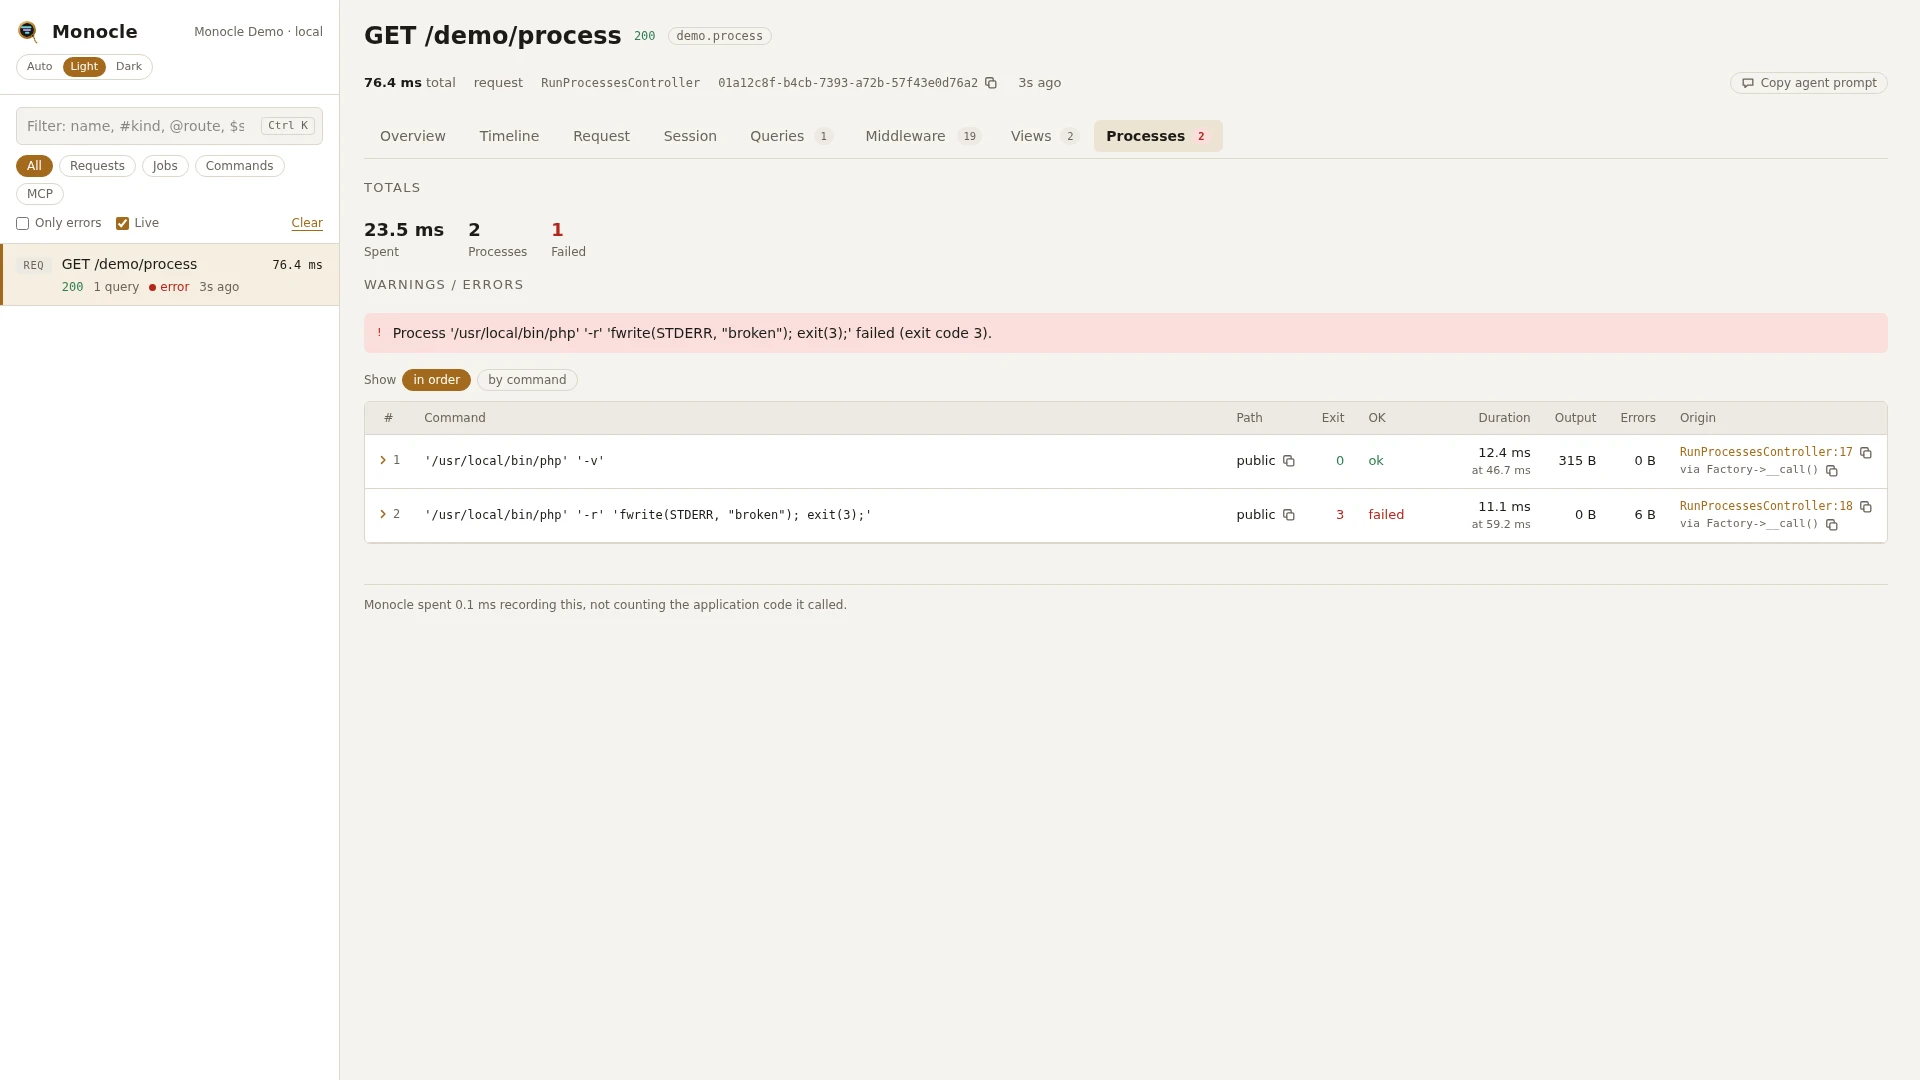The width and height of the screenshot is (1920, 1080).
Task: Copy the request UUID via copy icon
Action: click(x=991, y=83)
